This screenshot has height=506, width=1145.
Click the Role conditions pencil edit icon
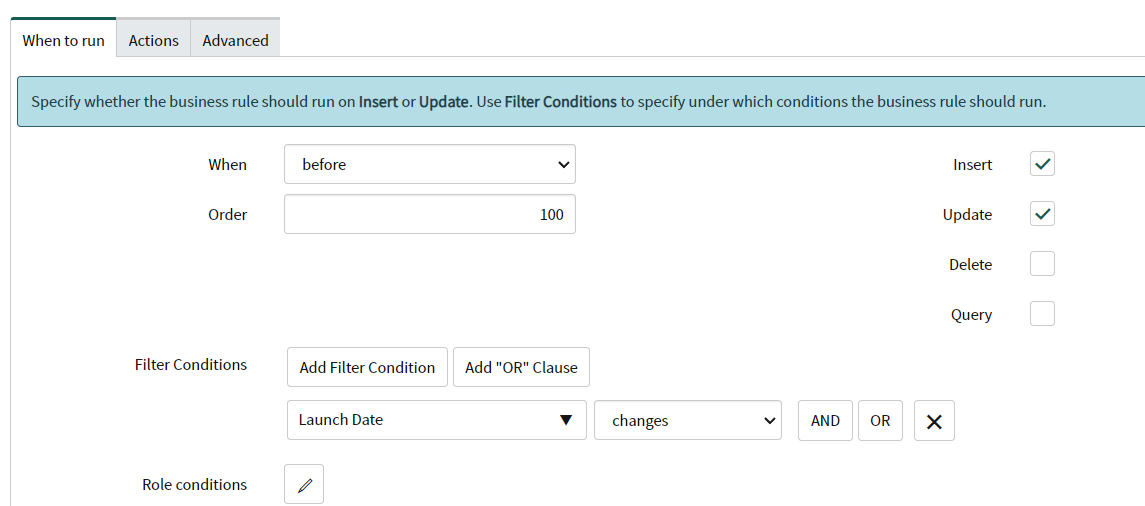pyautogui.click(x=304, y=485)
